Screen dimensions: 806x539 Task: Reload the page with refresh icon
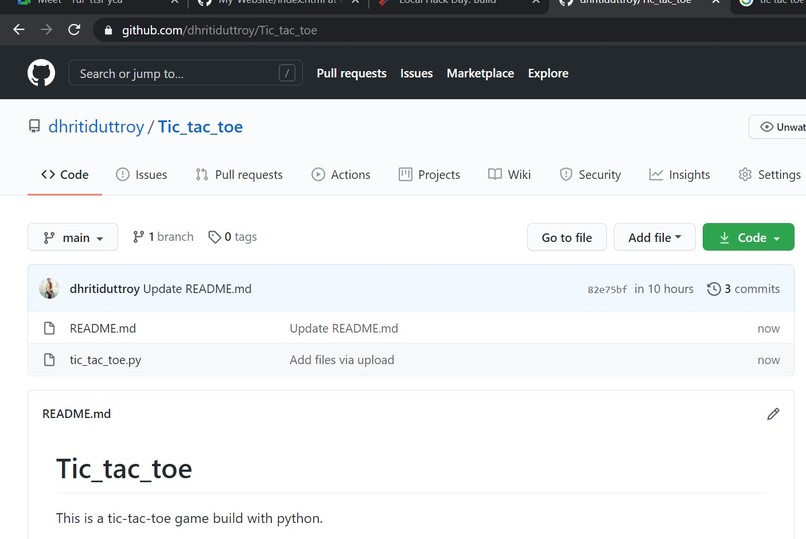(74, 30)
